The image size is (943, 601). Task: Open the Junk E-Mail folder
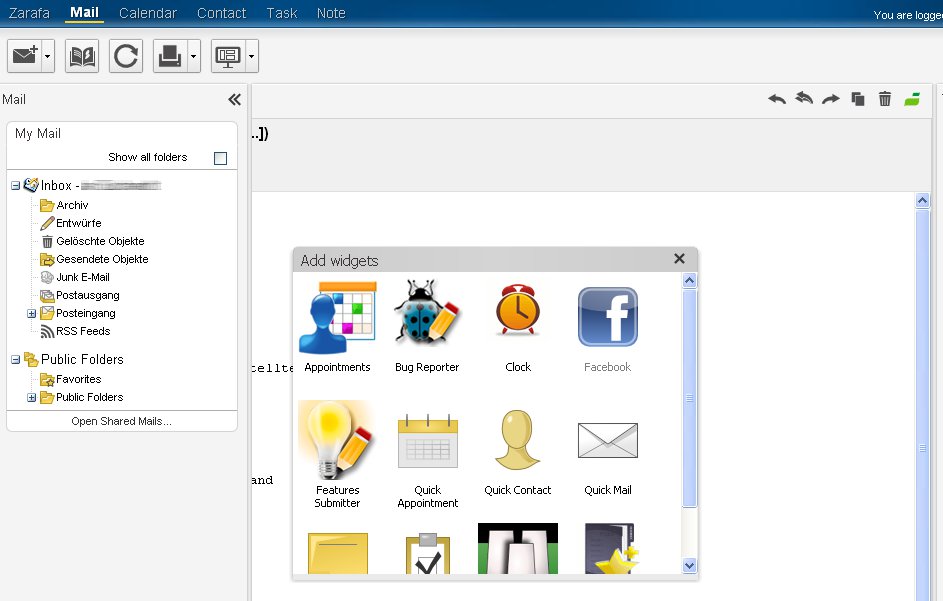tap(83, 277)
